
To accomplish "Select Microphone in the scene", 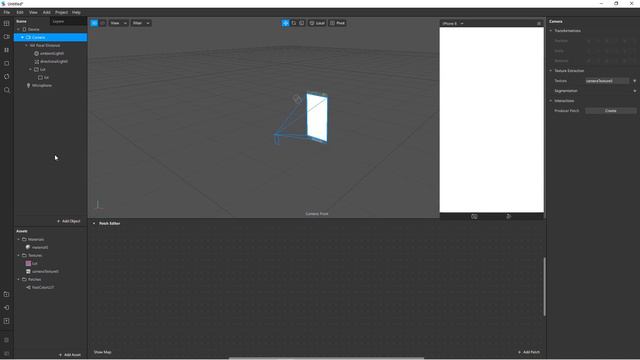I will click(42, 85).
